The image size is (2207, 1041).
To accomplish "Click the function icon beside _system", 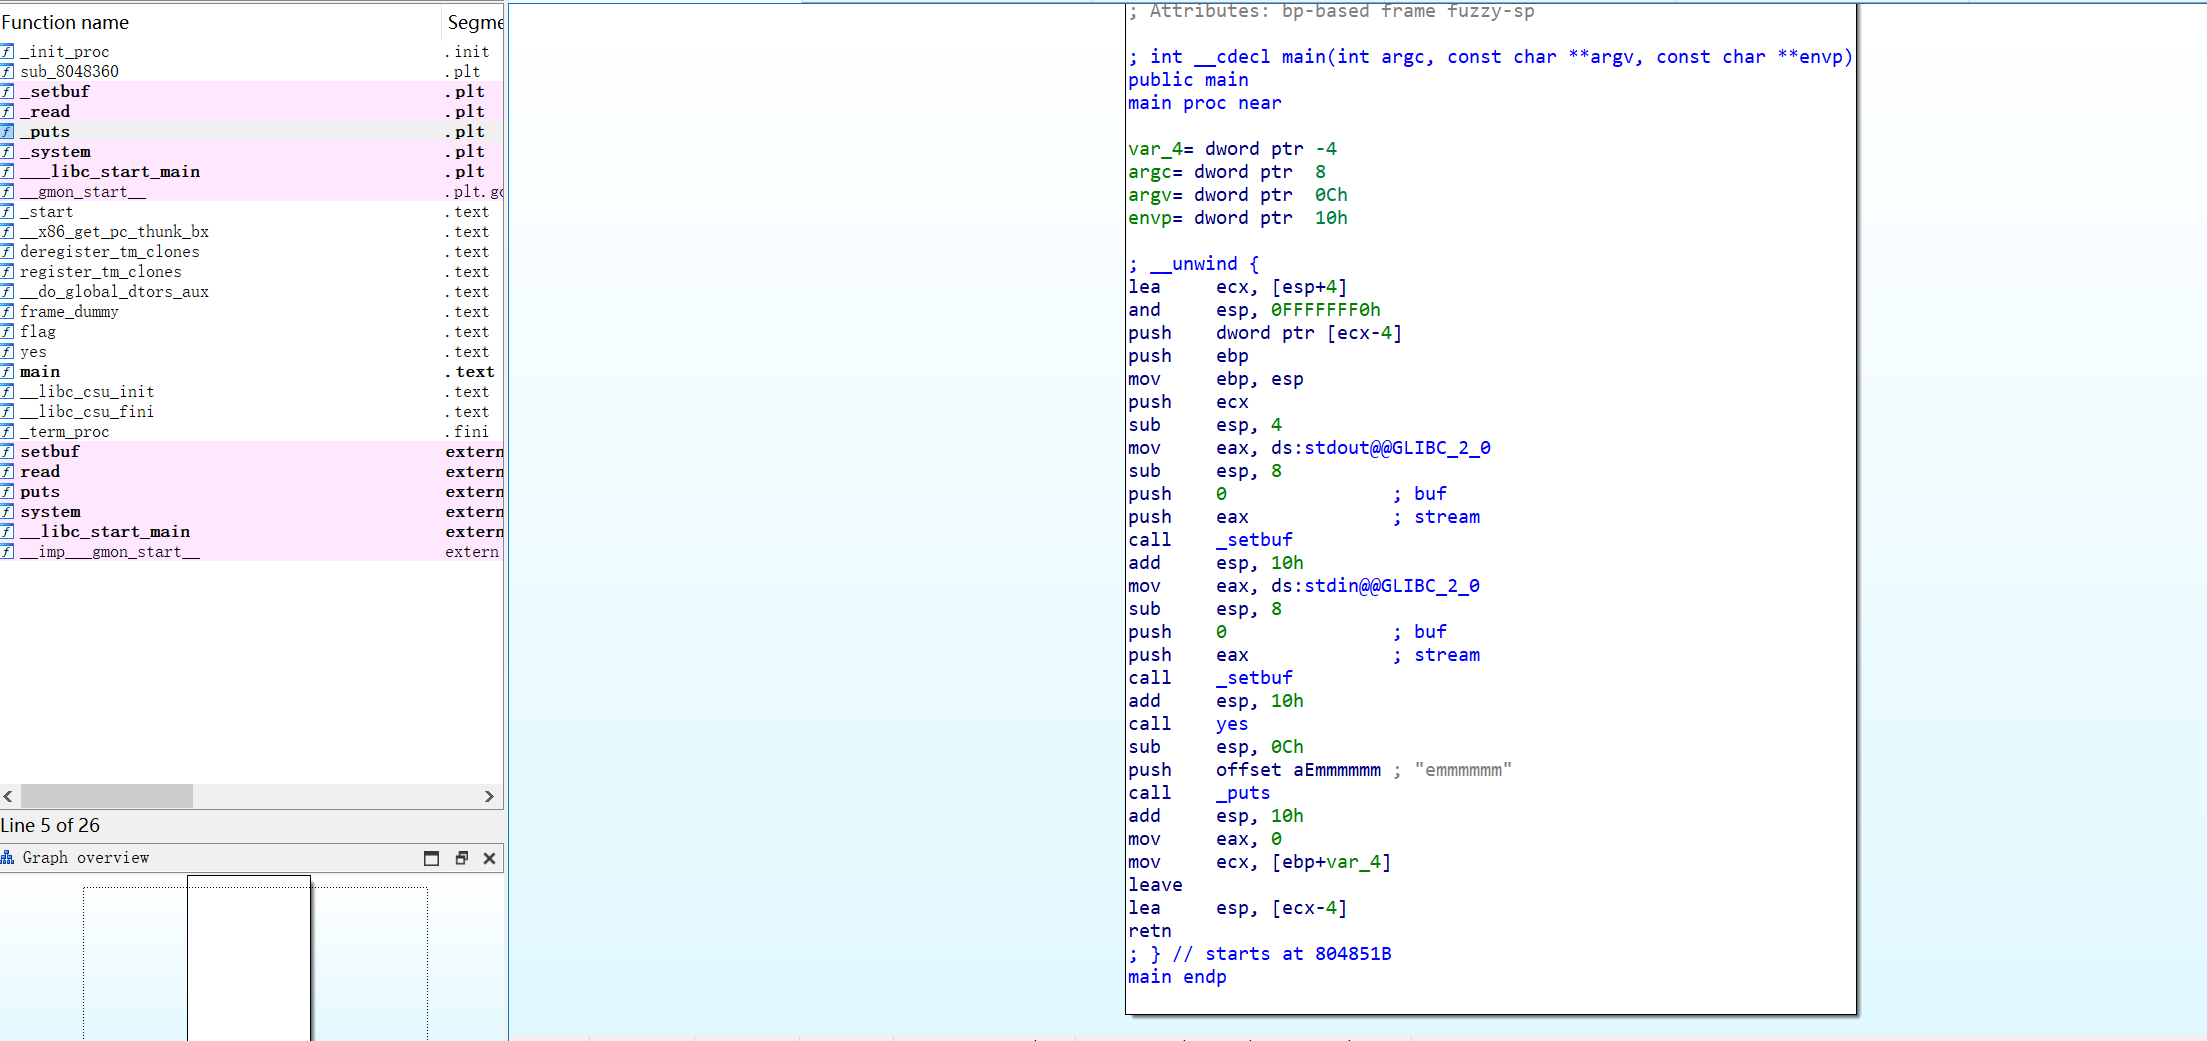I will pyautogui.click(x=7, y=151).
